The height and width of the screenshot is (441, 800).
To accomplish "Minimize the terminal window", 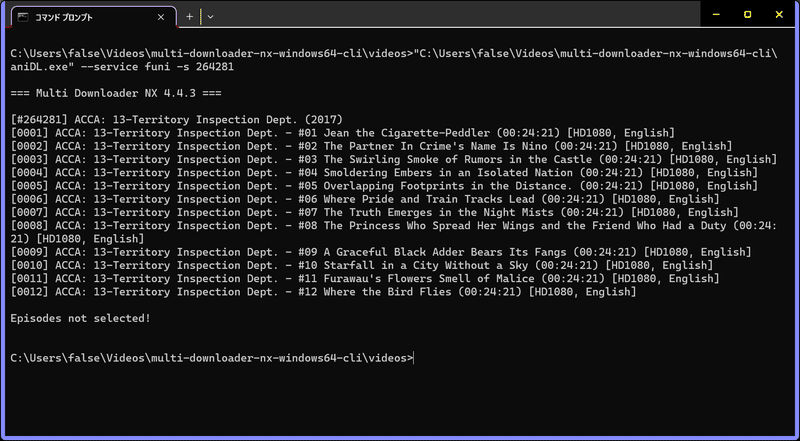I will pos(716,14).
